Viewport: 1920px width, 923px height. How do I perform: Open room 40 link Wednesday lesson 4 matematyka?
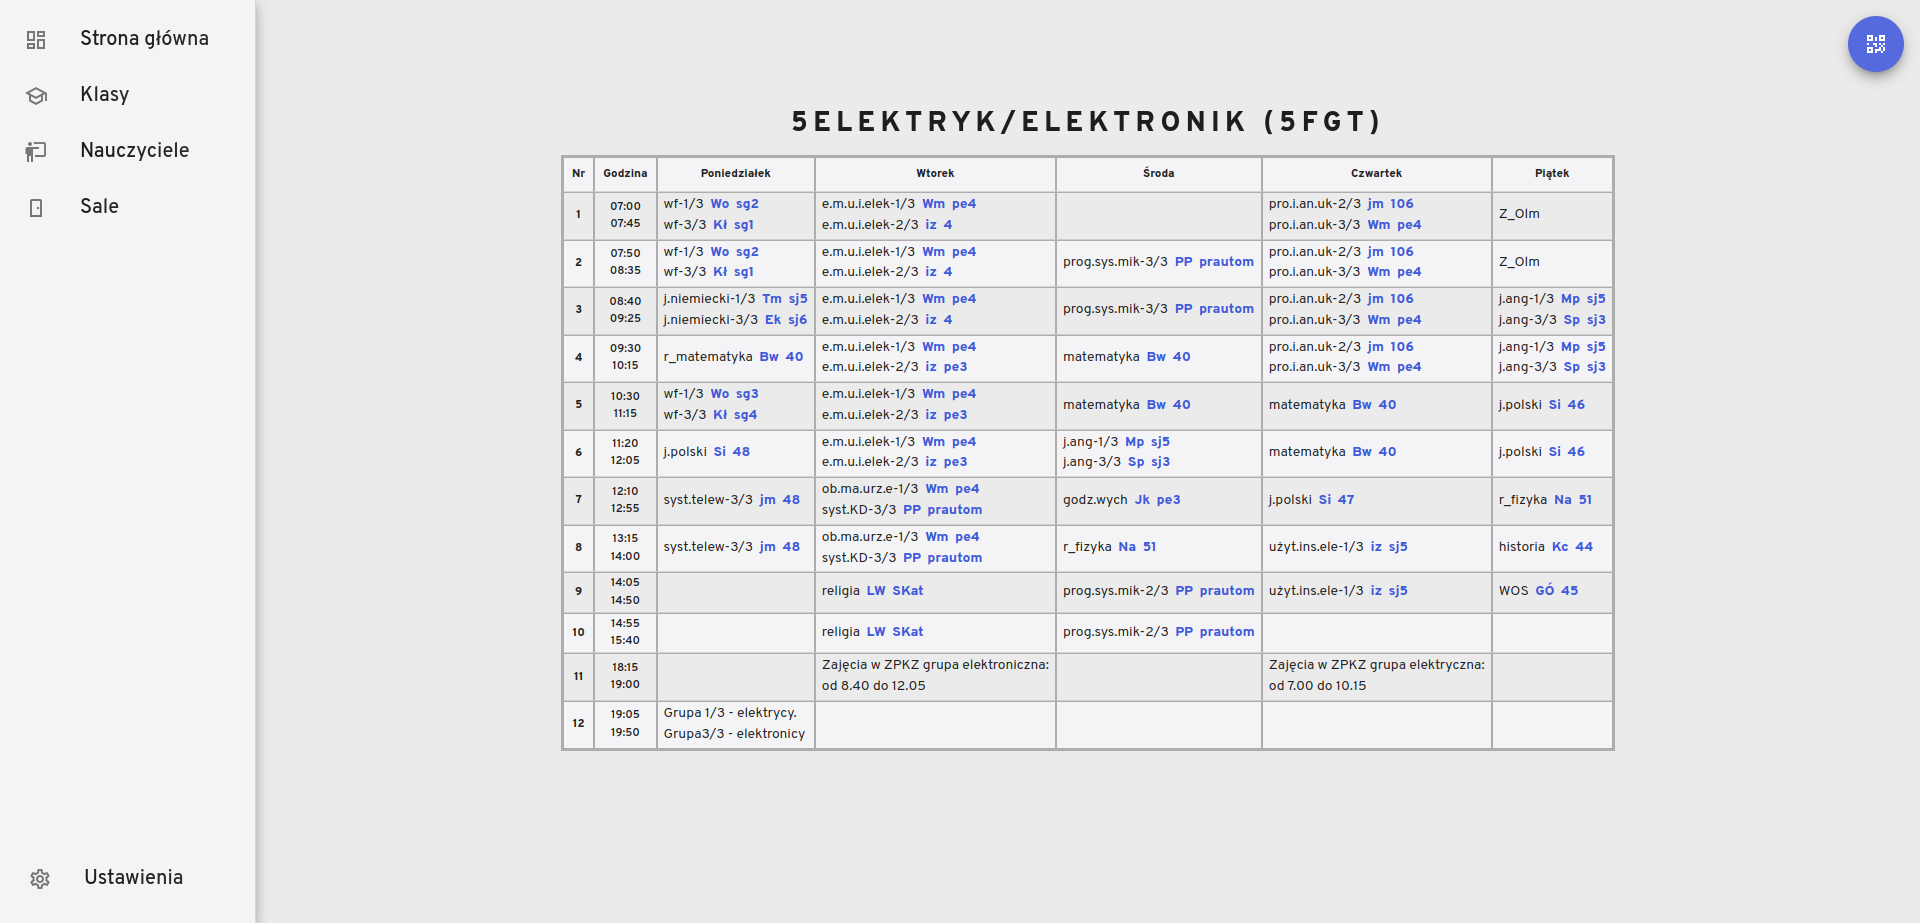tap(1181, 357)
